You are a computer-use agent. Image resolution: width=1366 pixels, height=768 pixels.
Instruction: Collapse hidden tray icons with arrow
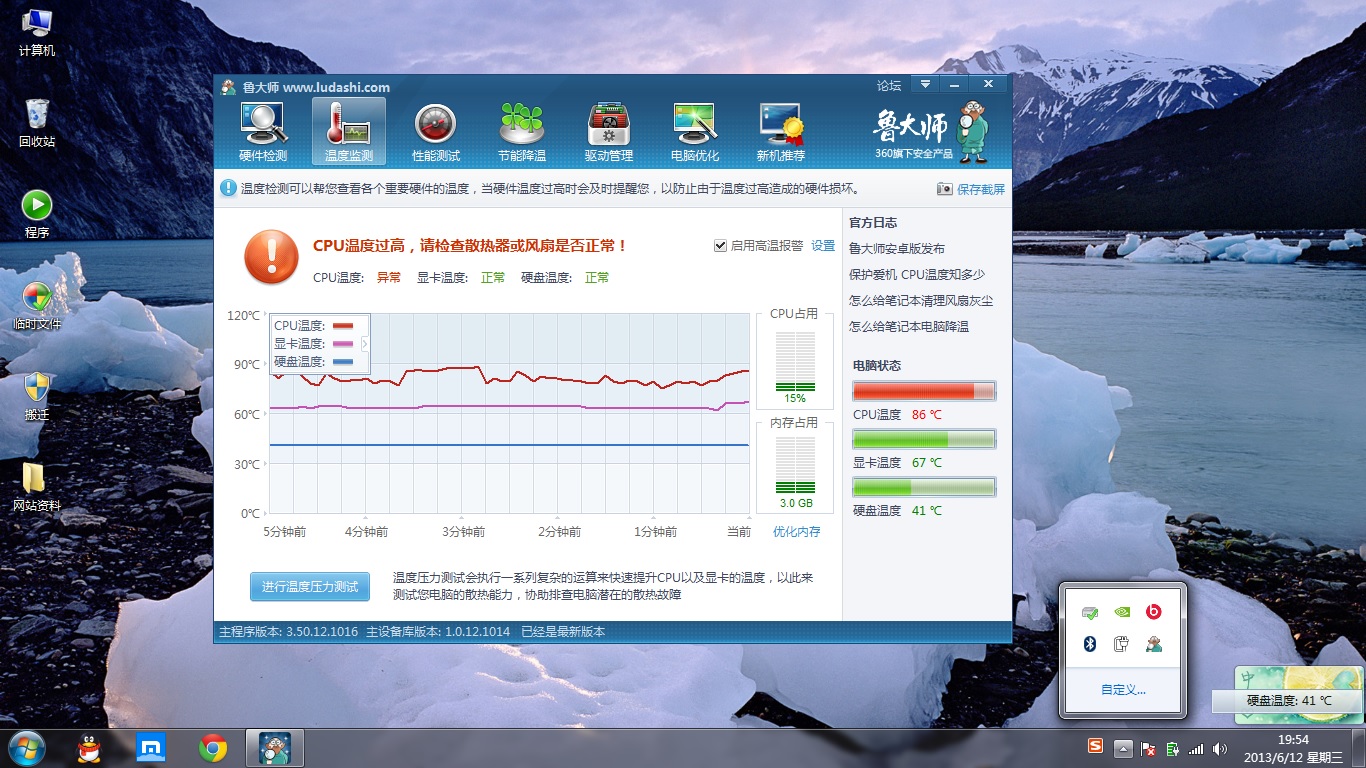1124,748
